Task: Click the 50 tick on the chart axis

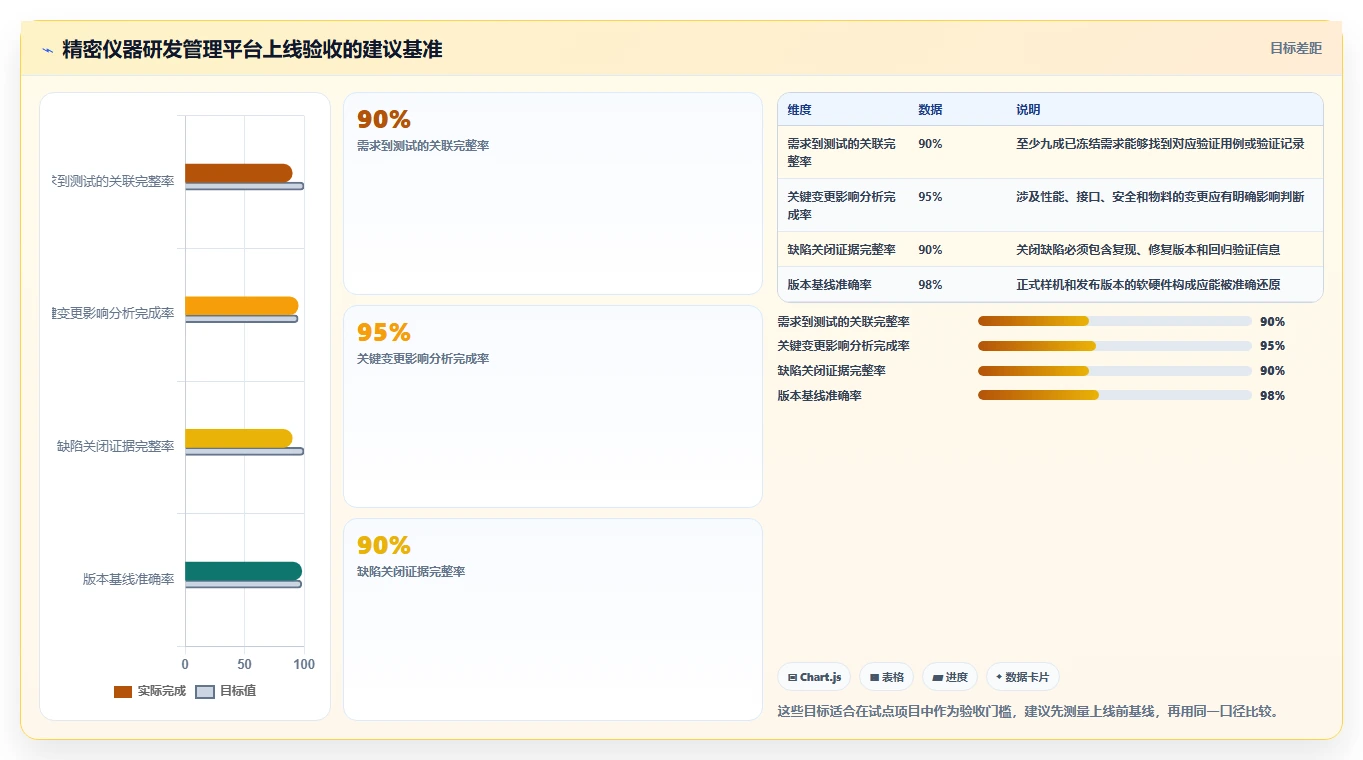Action: [x=245, y=665]
